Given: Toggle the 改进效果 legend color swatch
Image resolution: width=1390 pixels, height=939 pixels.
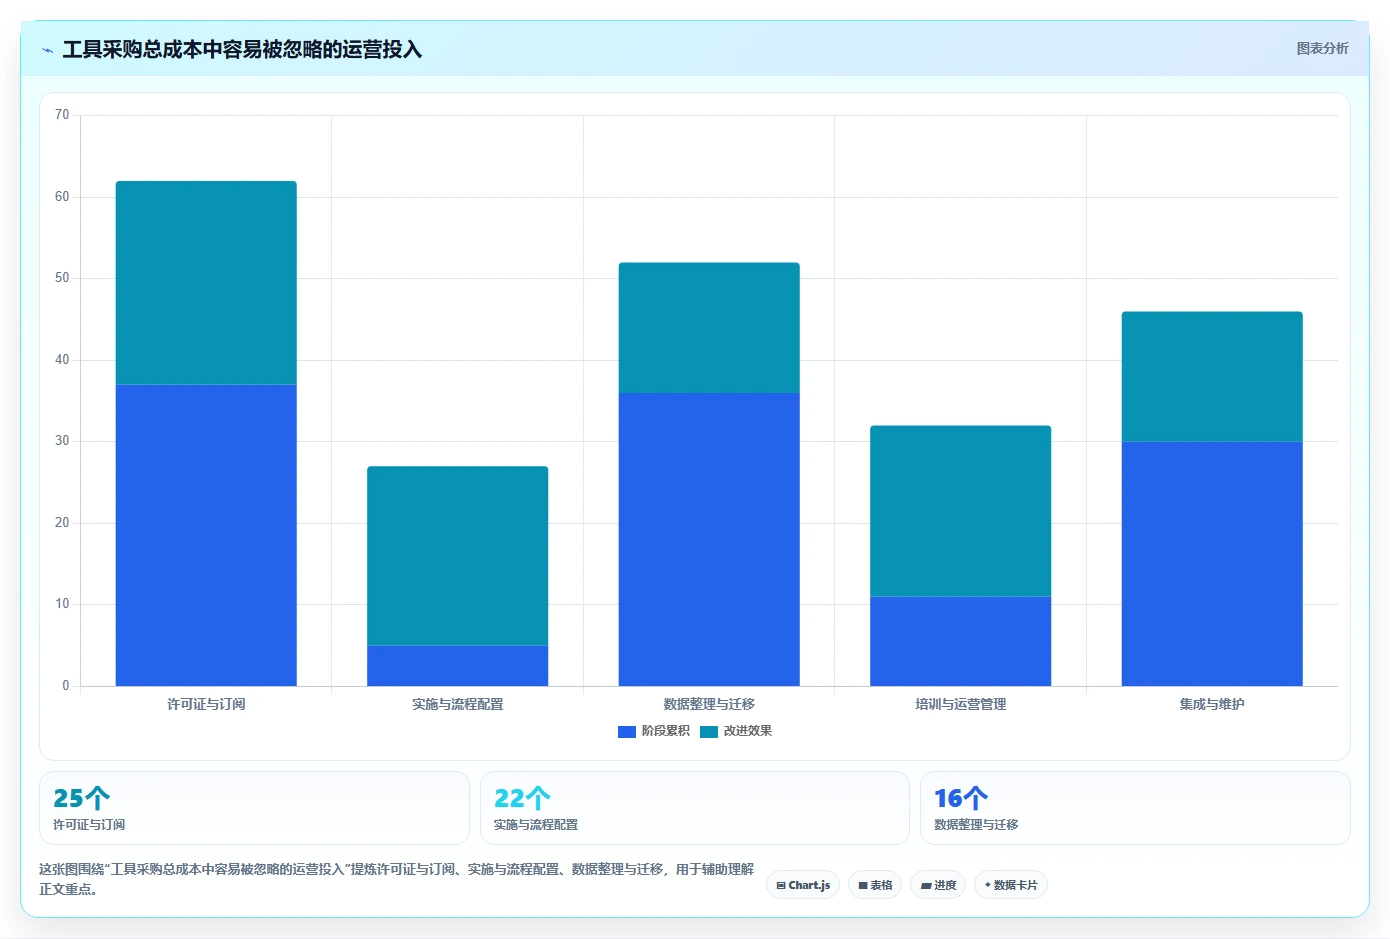Looking at the screenshot, I should pos(709,731).
